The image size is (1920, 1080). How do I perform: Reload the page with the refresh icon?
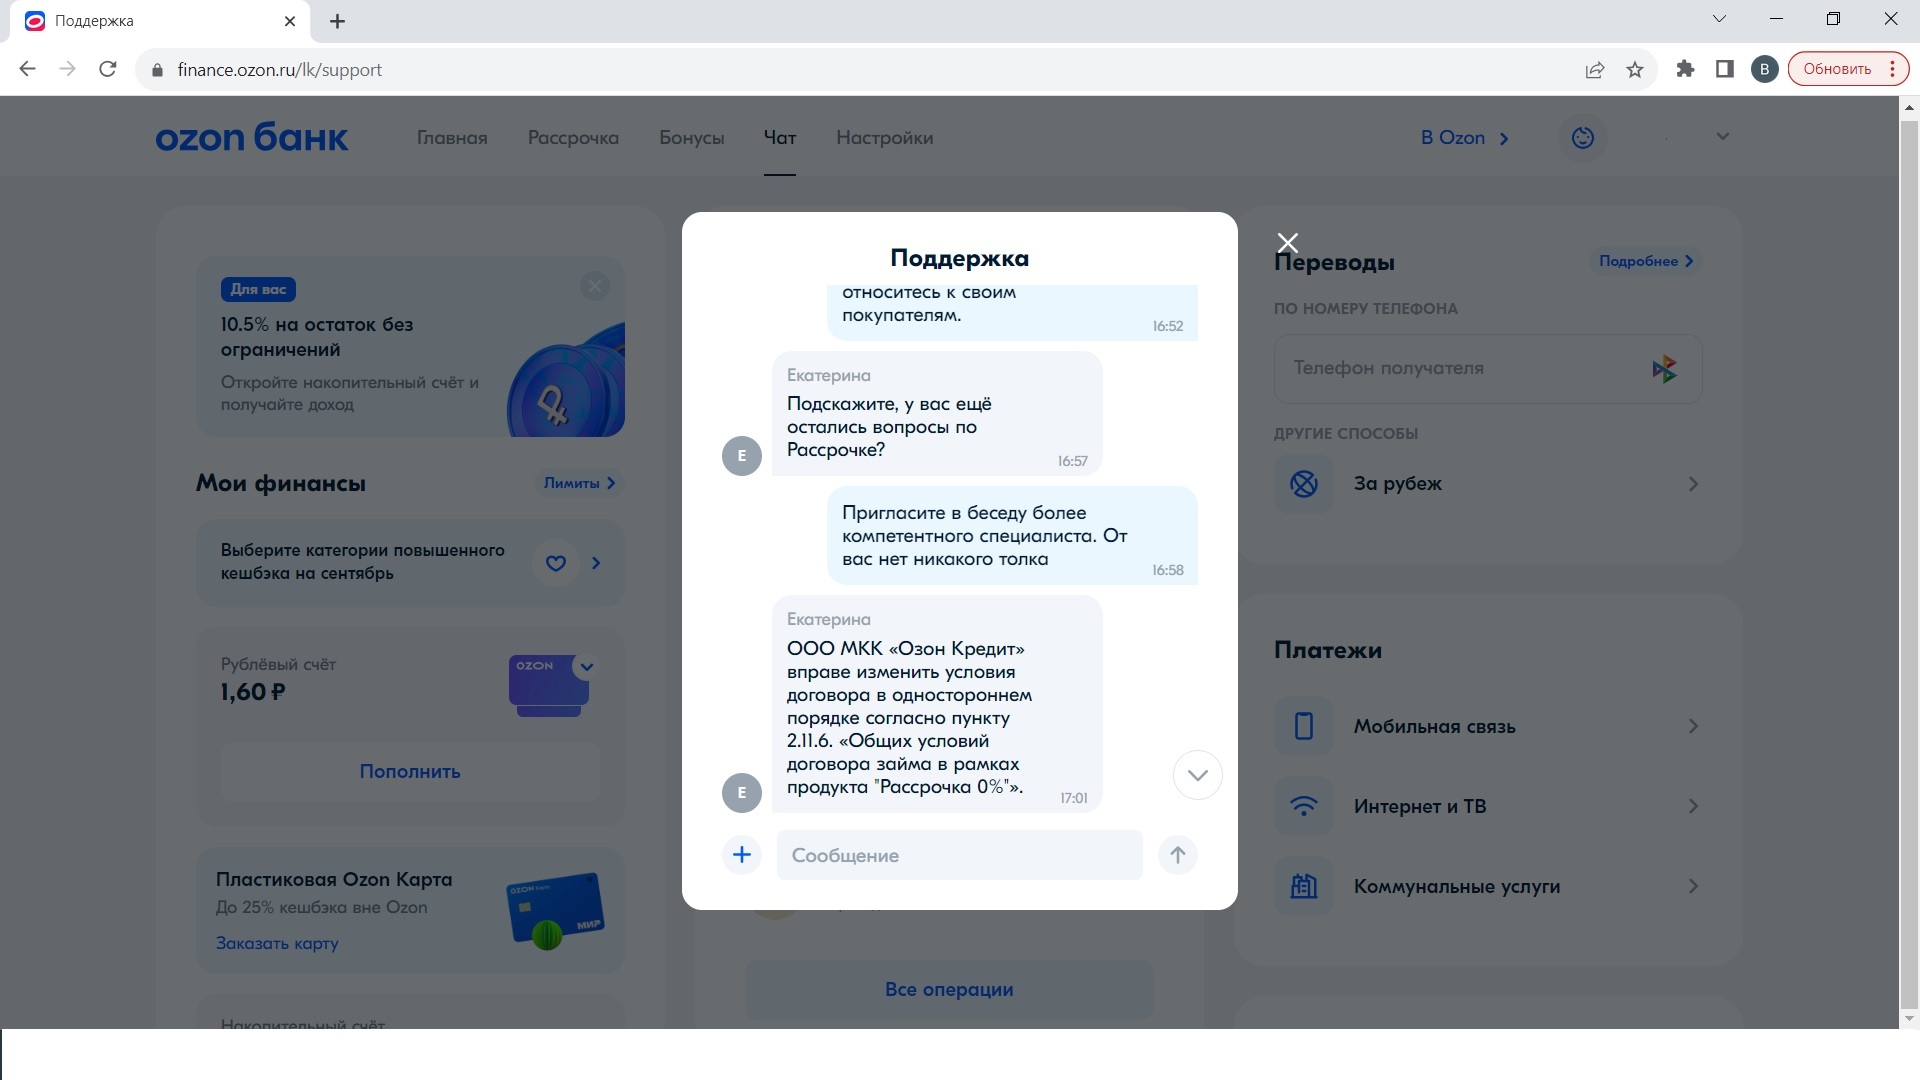[108, 69]
